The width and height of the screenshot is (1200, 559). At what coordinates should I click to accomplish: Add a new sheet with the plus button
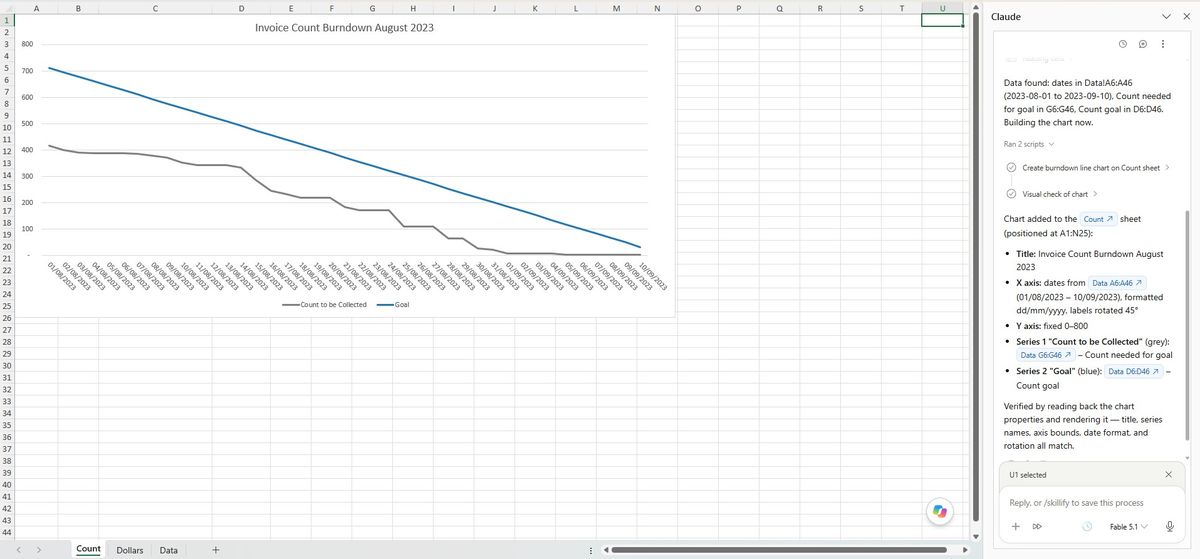click(x=216, y=550)
